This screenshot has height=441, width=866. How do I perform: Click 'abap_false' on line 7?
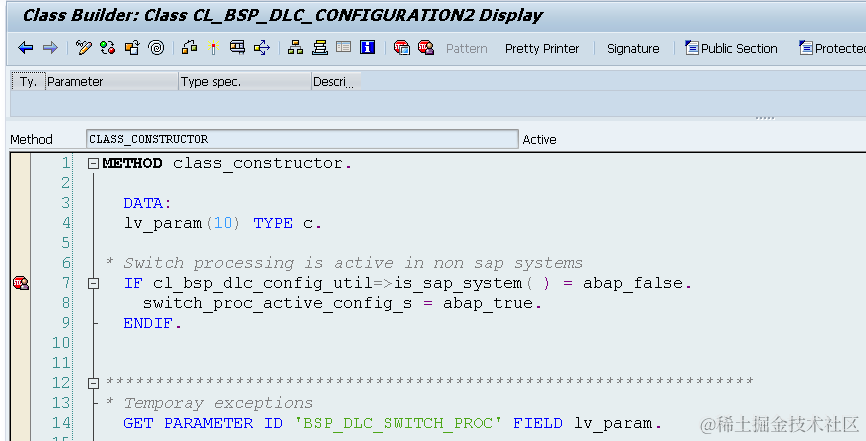click(633, 284)
